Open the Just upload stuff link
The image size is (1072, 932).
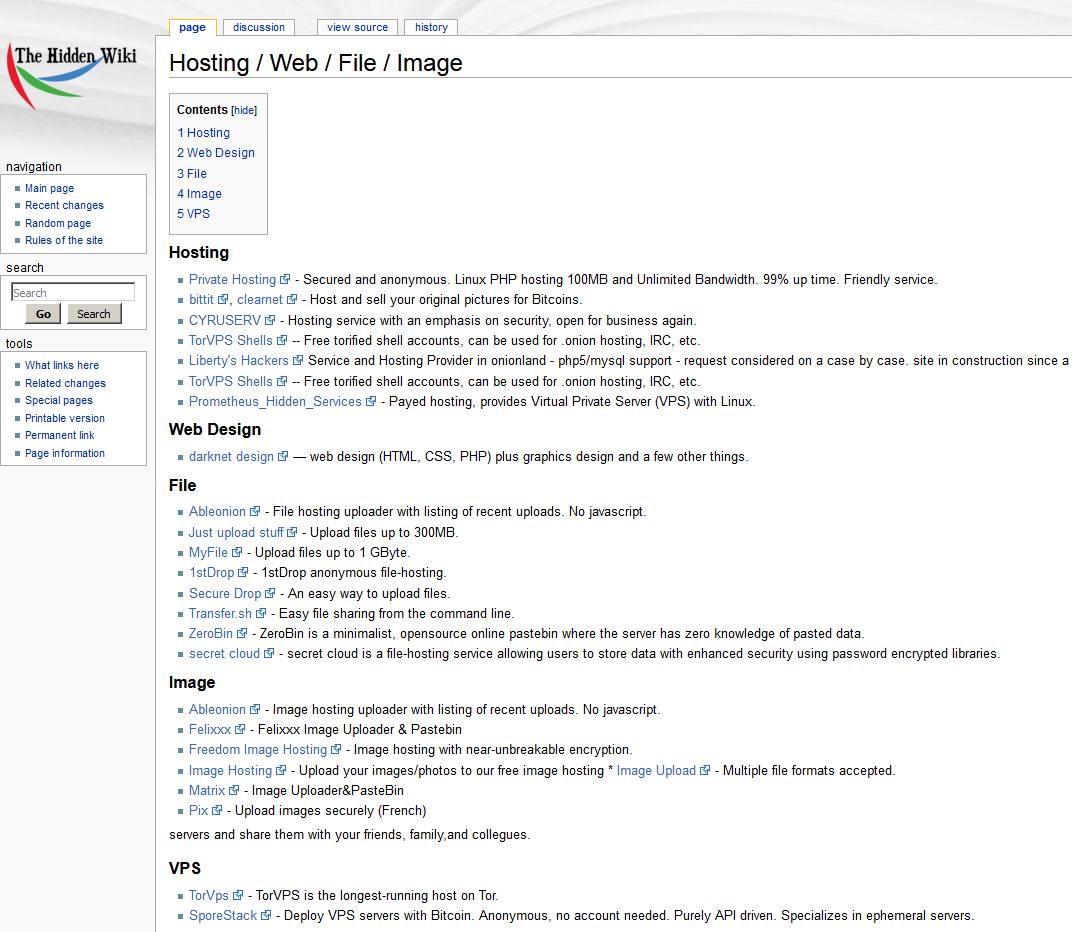point(236,532)
